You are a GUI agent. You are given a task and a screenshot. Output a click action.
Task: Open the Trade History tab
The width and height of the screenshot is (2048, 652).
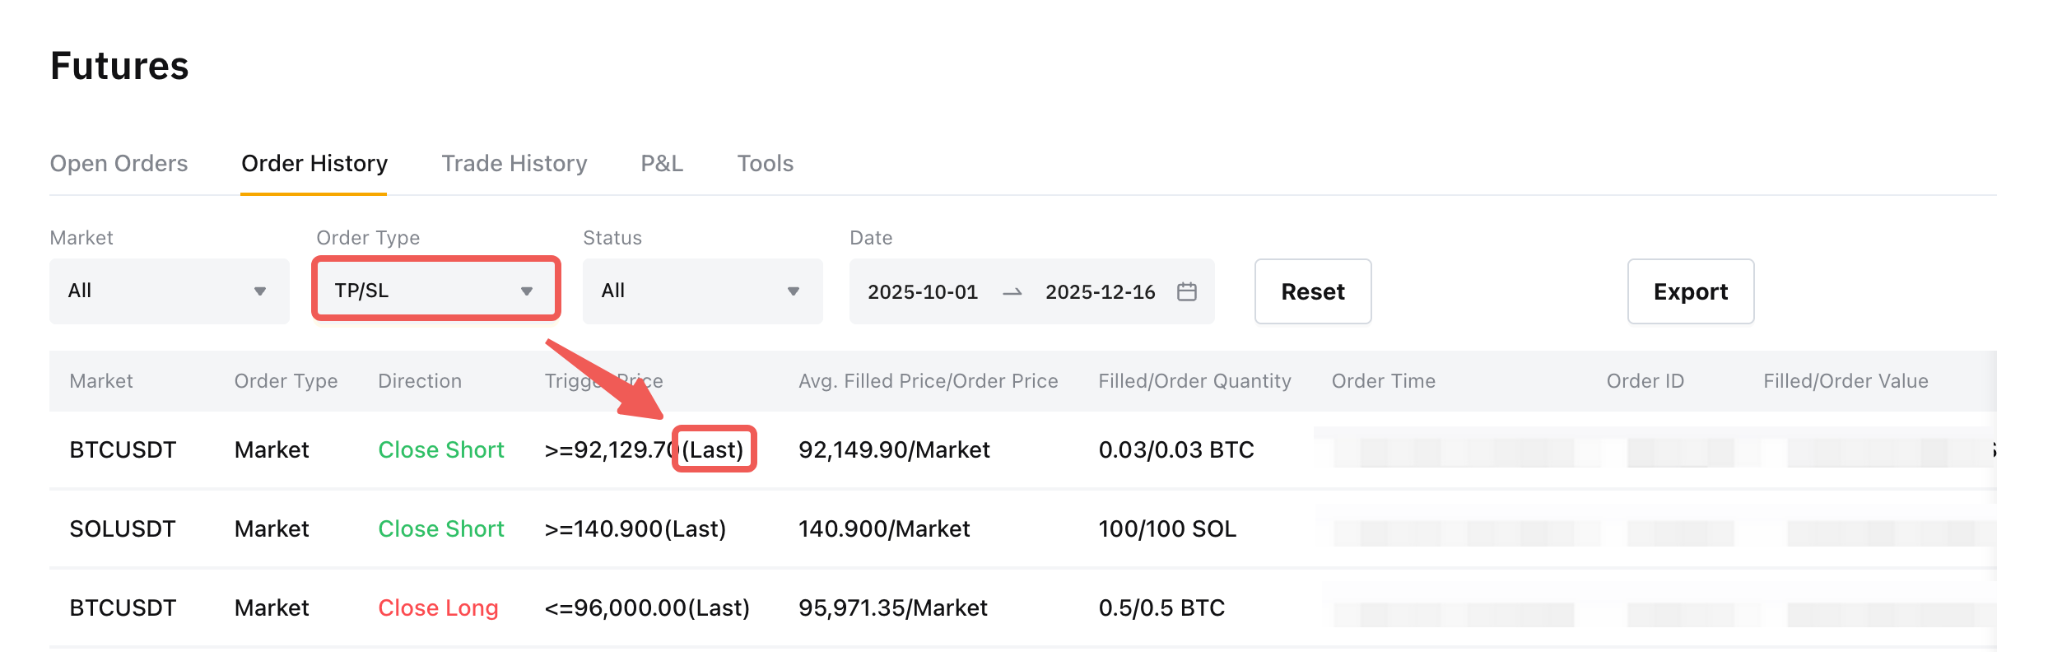[514, 163]
